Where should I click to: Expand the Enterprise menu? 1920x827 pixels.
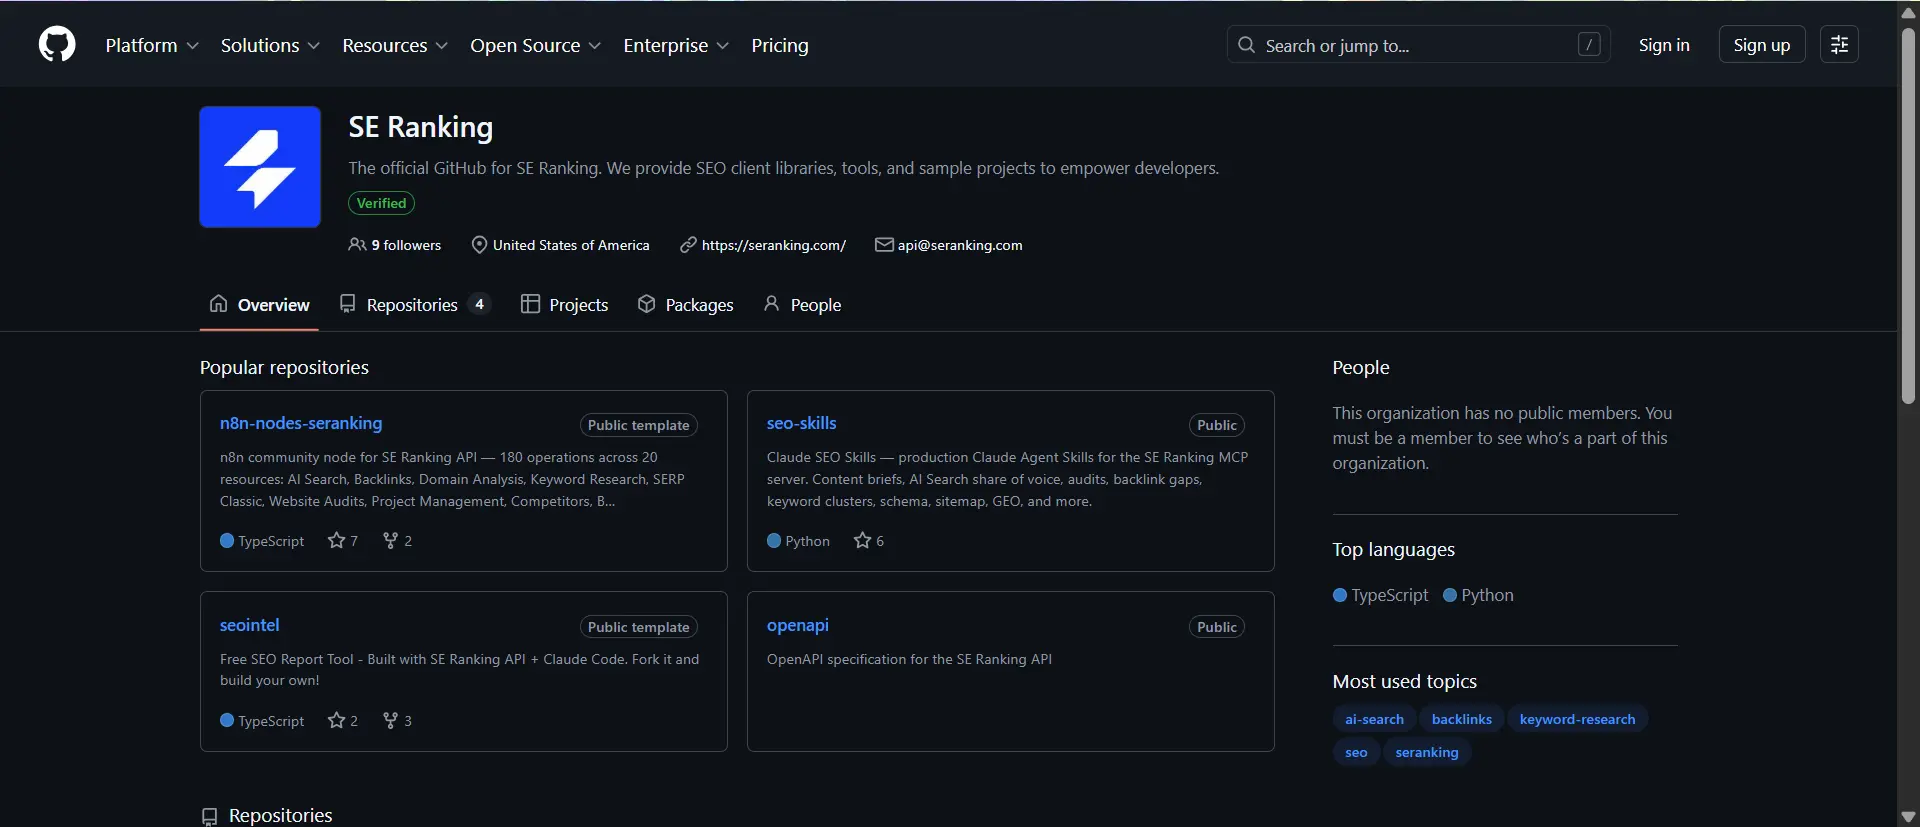point(676,45)
